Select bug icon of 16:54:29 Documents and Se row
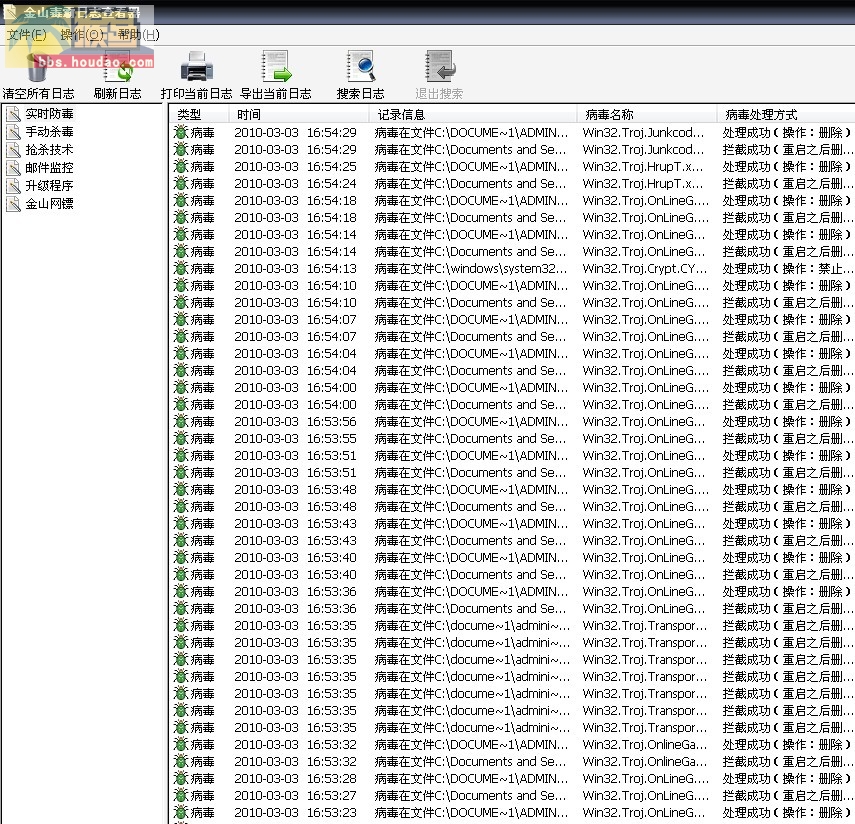The width and height of the screenshot is (855, 824). (181, 149)
